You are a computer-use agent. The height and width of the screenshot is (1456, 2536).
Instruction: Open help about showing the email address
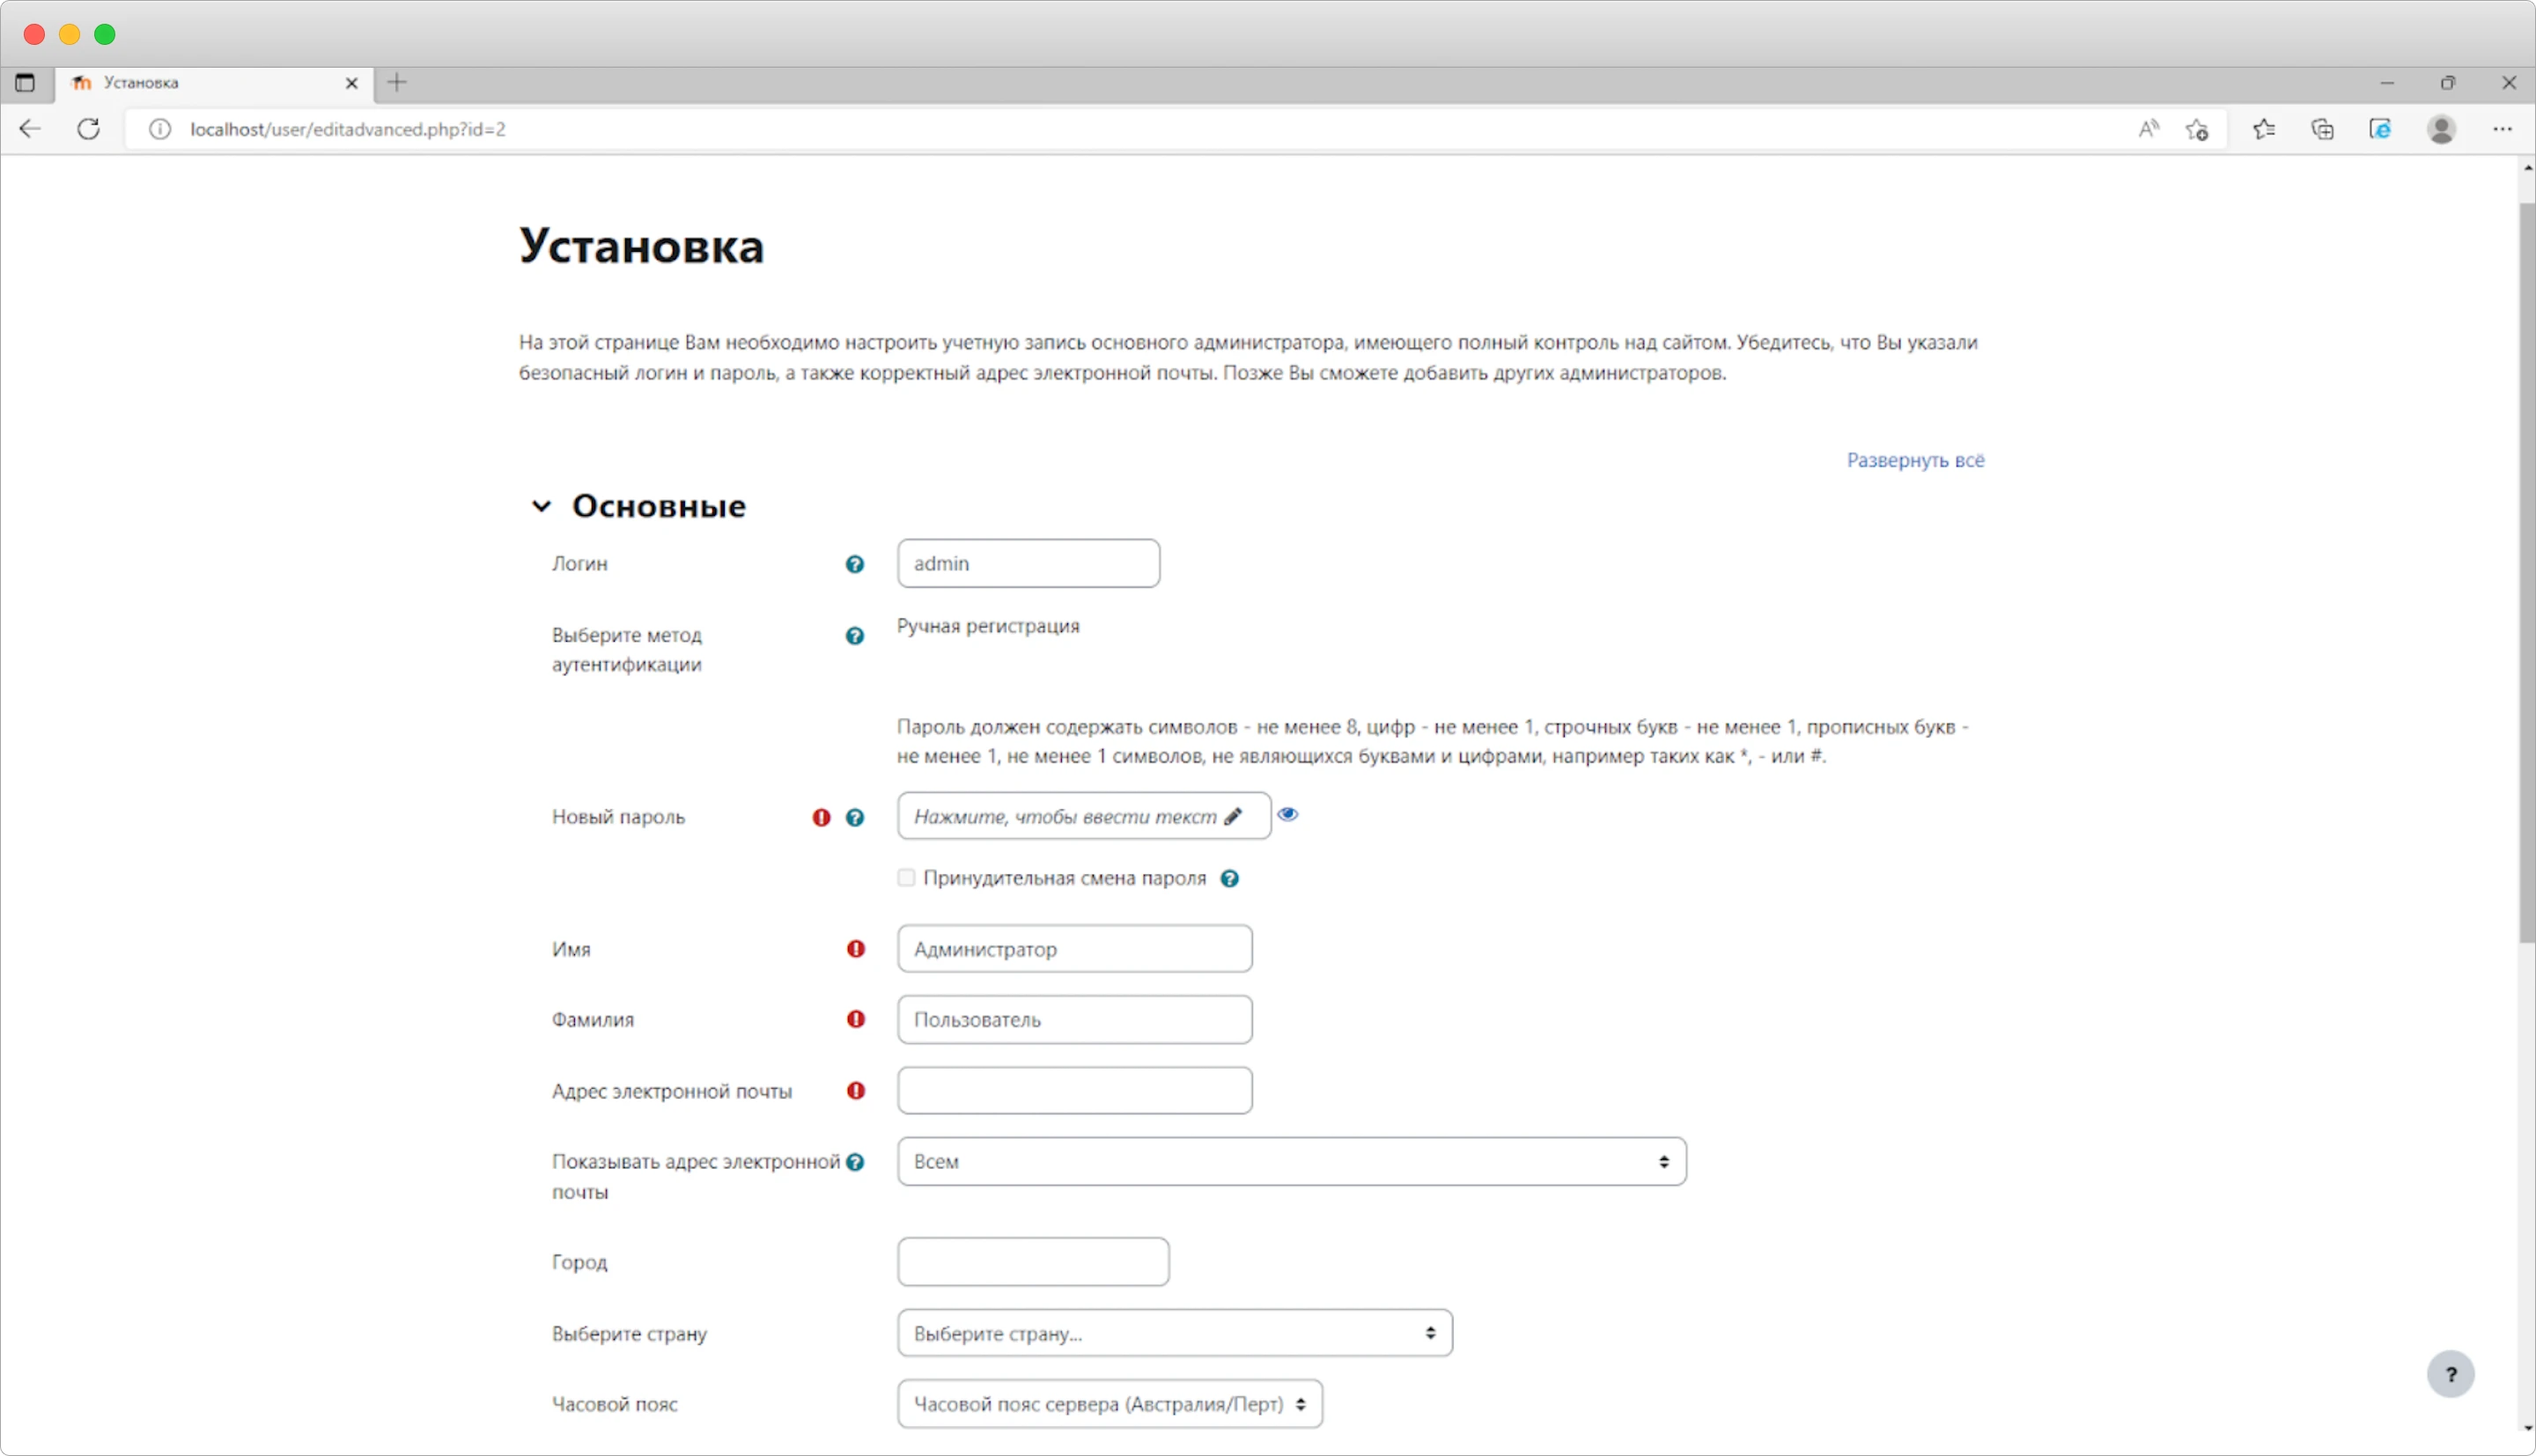click(856, 1161)
